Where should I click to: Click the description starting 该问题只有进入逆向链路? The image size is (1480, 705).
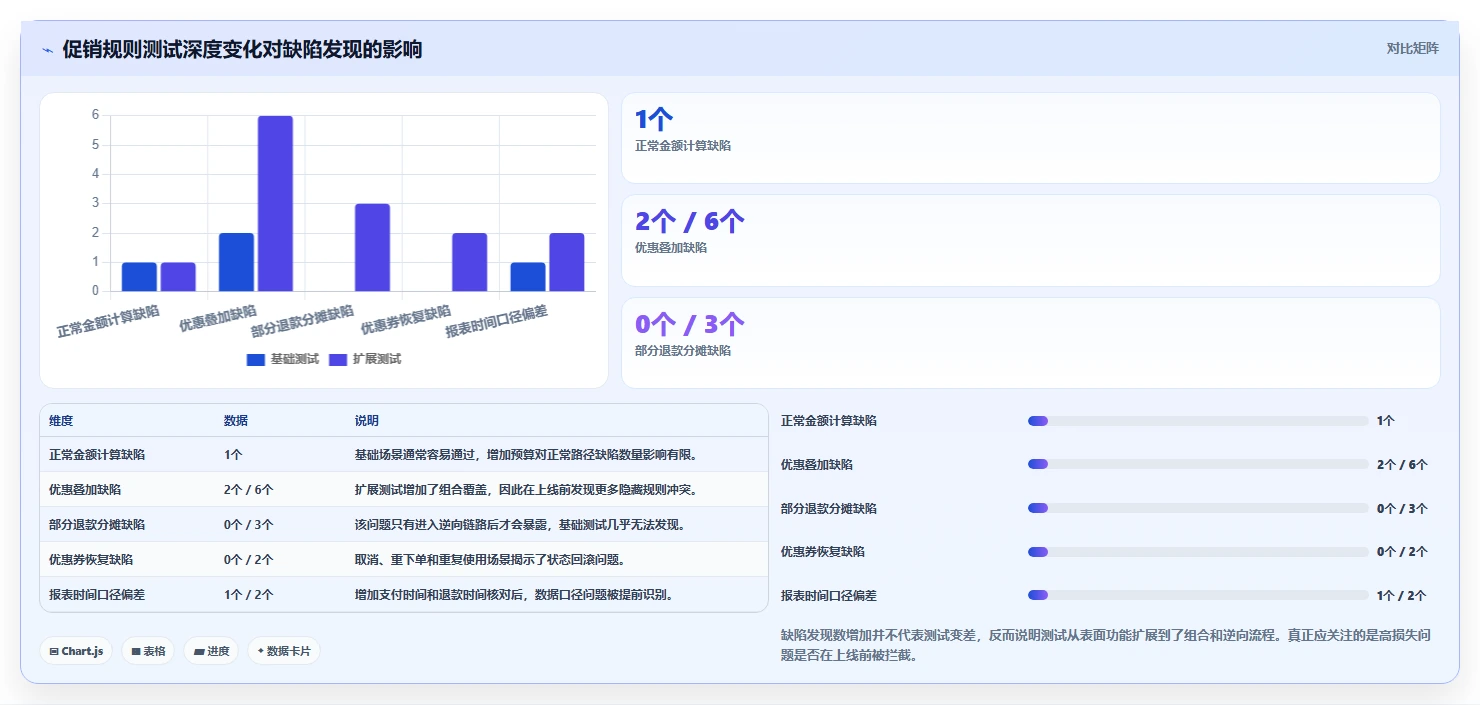[x=520, y=525]
